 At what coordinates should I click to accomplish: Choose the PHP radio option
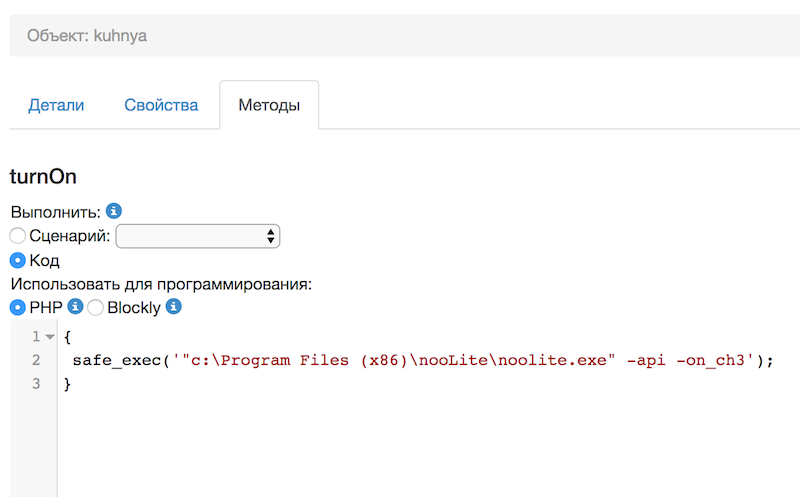pyautogui.click(x=18, y=307)
